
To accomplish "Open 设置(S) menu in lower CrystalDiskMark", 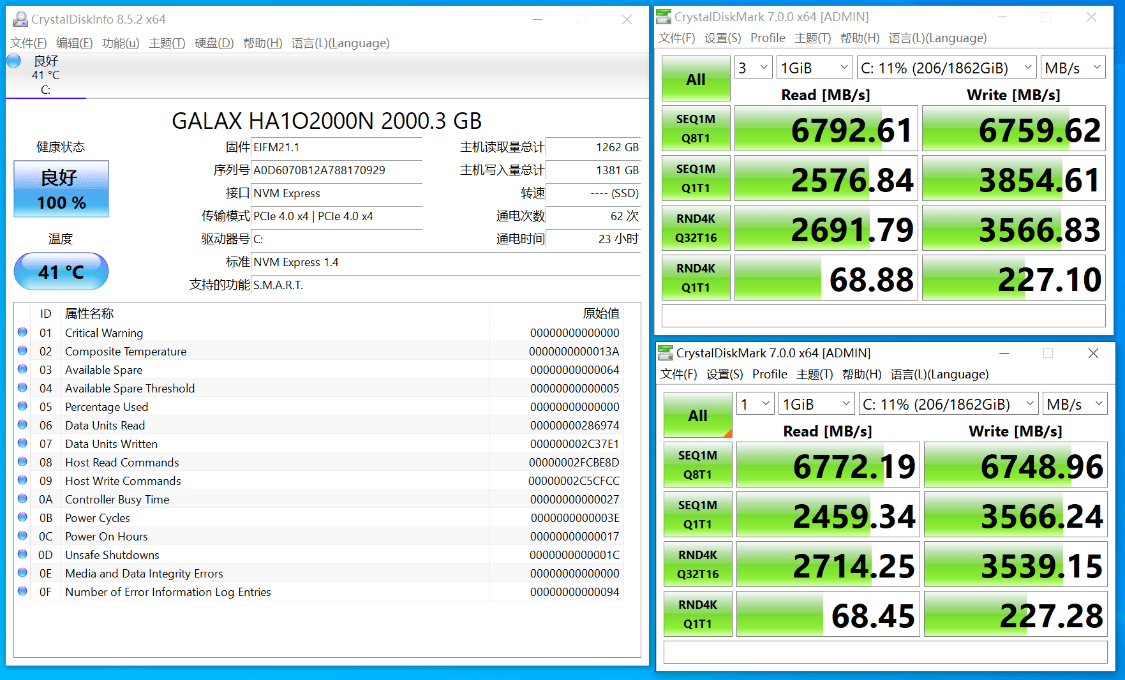I will click(725, 374).
